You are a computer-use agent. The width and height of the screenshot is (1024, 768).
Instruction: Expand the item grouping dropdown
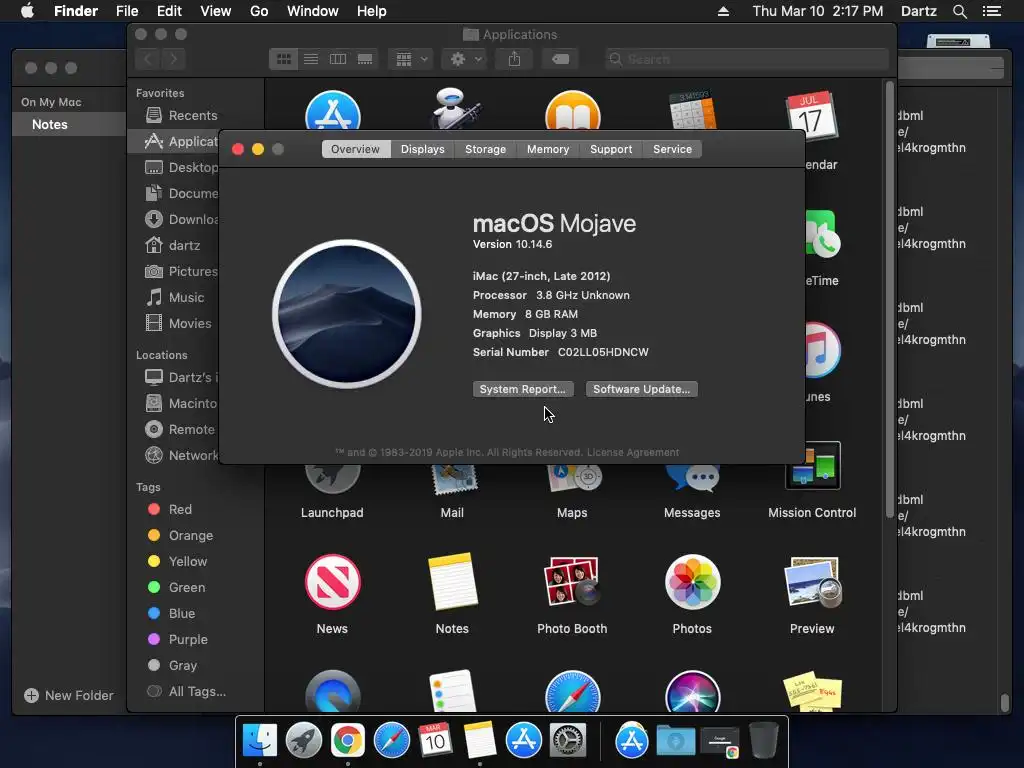411,59
